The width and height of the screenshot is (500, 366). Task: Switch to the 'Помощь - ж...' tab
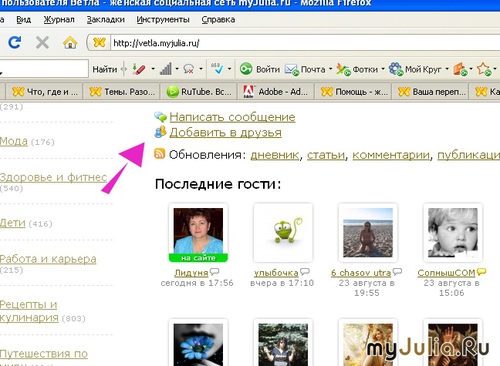pyautogui.click(x=354, y=91)
